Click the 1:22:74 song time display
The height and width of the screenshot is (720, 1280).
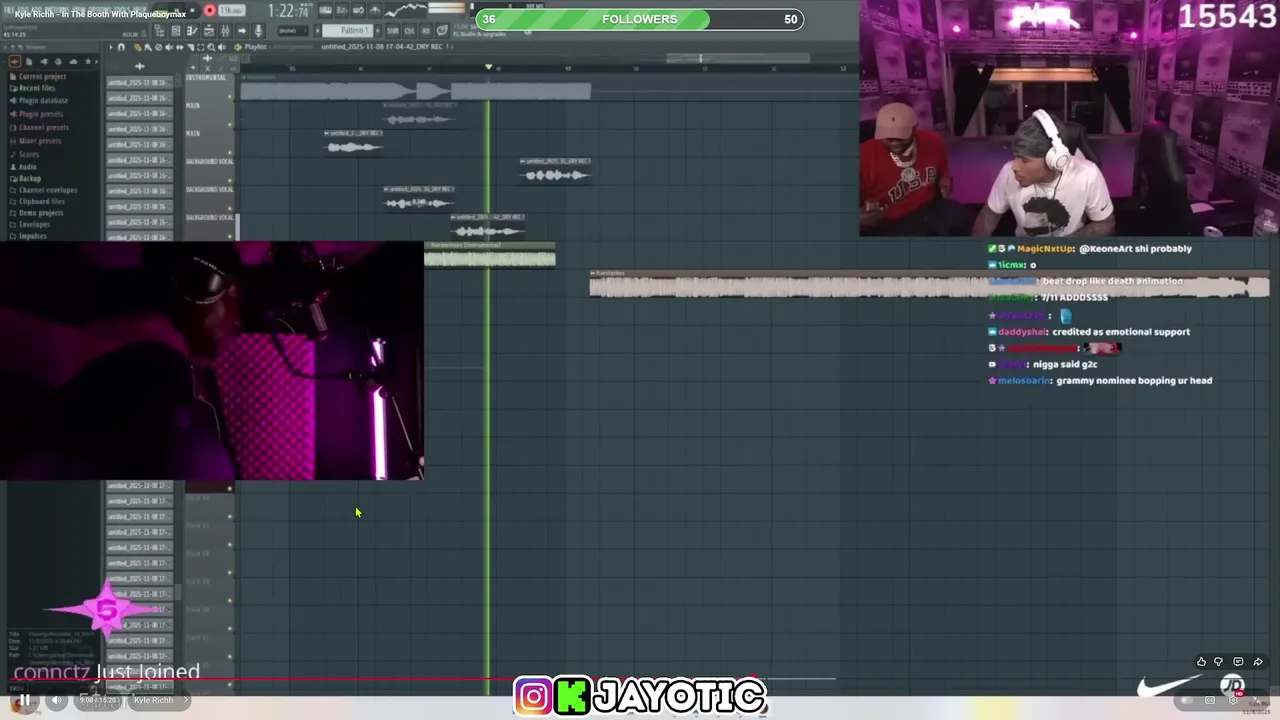pos(288,11)
